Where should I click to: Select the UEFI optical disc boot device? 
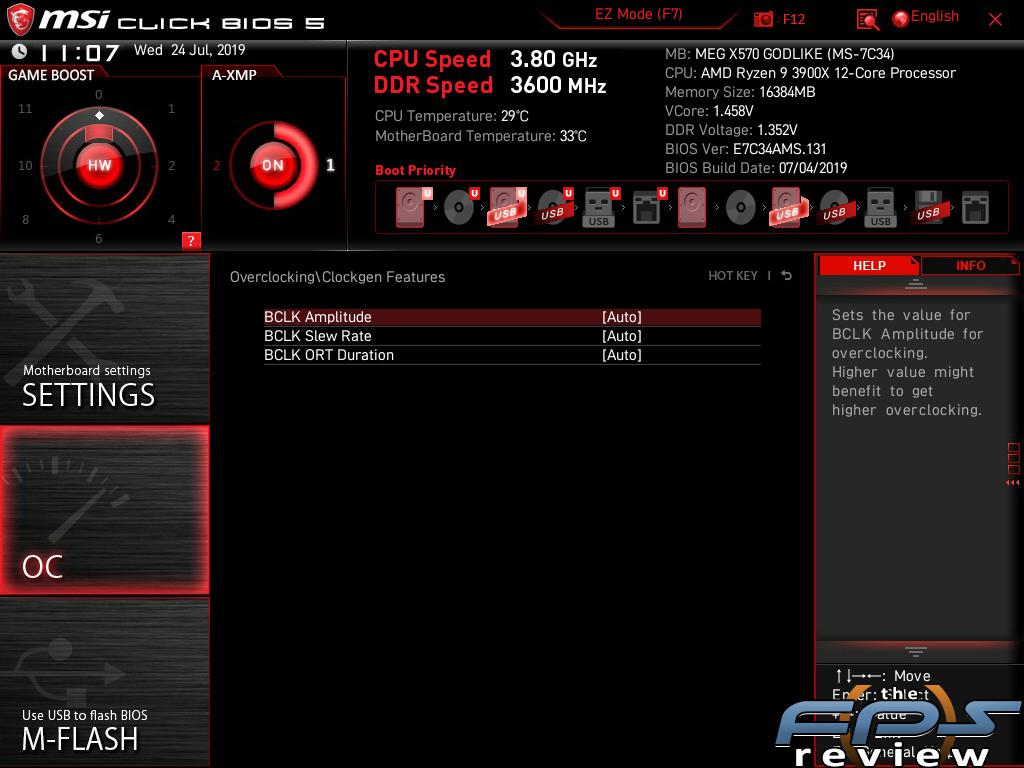[x=460, y=207]
